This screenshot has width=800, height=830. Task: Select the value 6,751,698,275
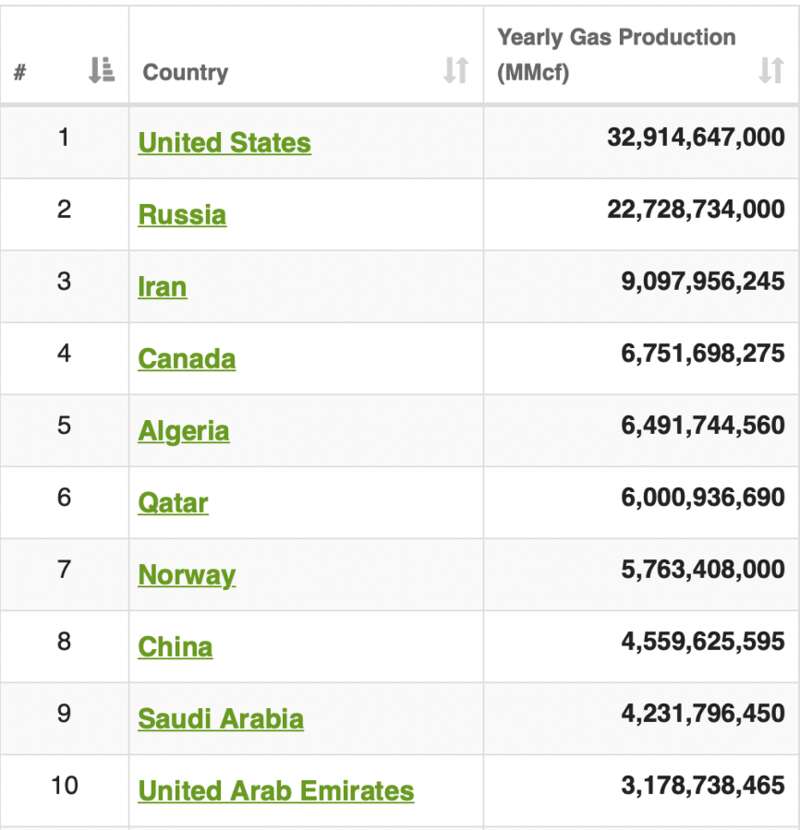(x=703, y=353)
